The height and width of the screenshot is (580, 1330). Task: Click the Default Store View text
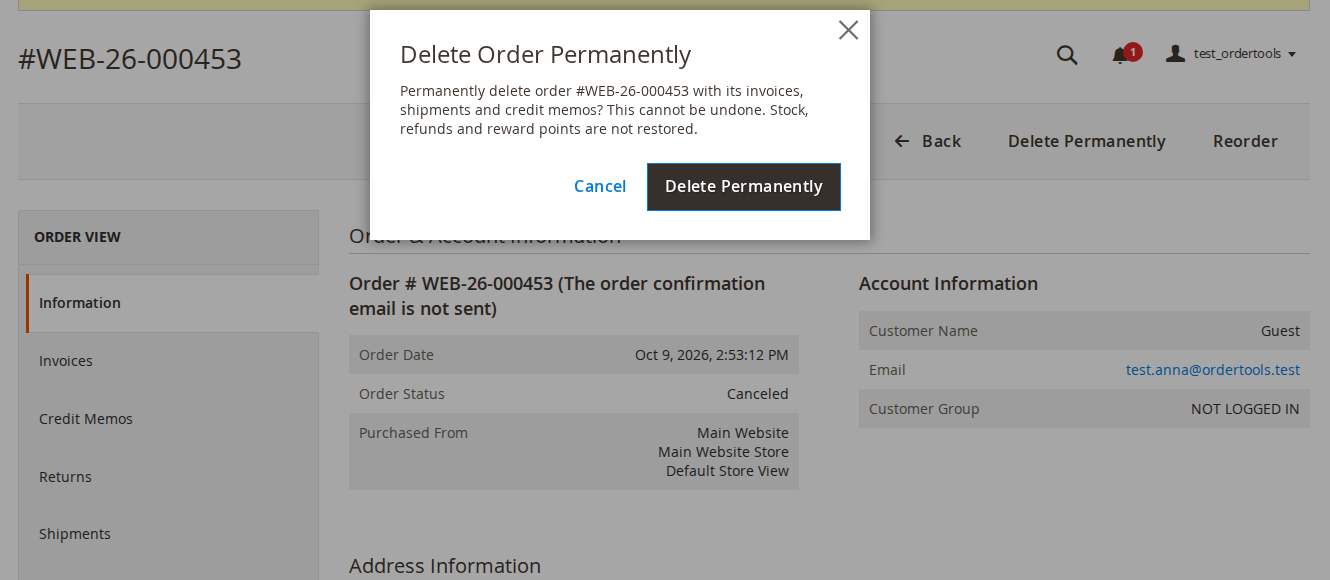point(727,471)
